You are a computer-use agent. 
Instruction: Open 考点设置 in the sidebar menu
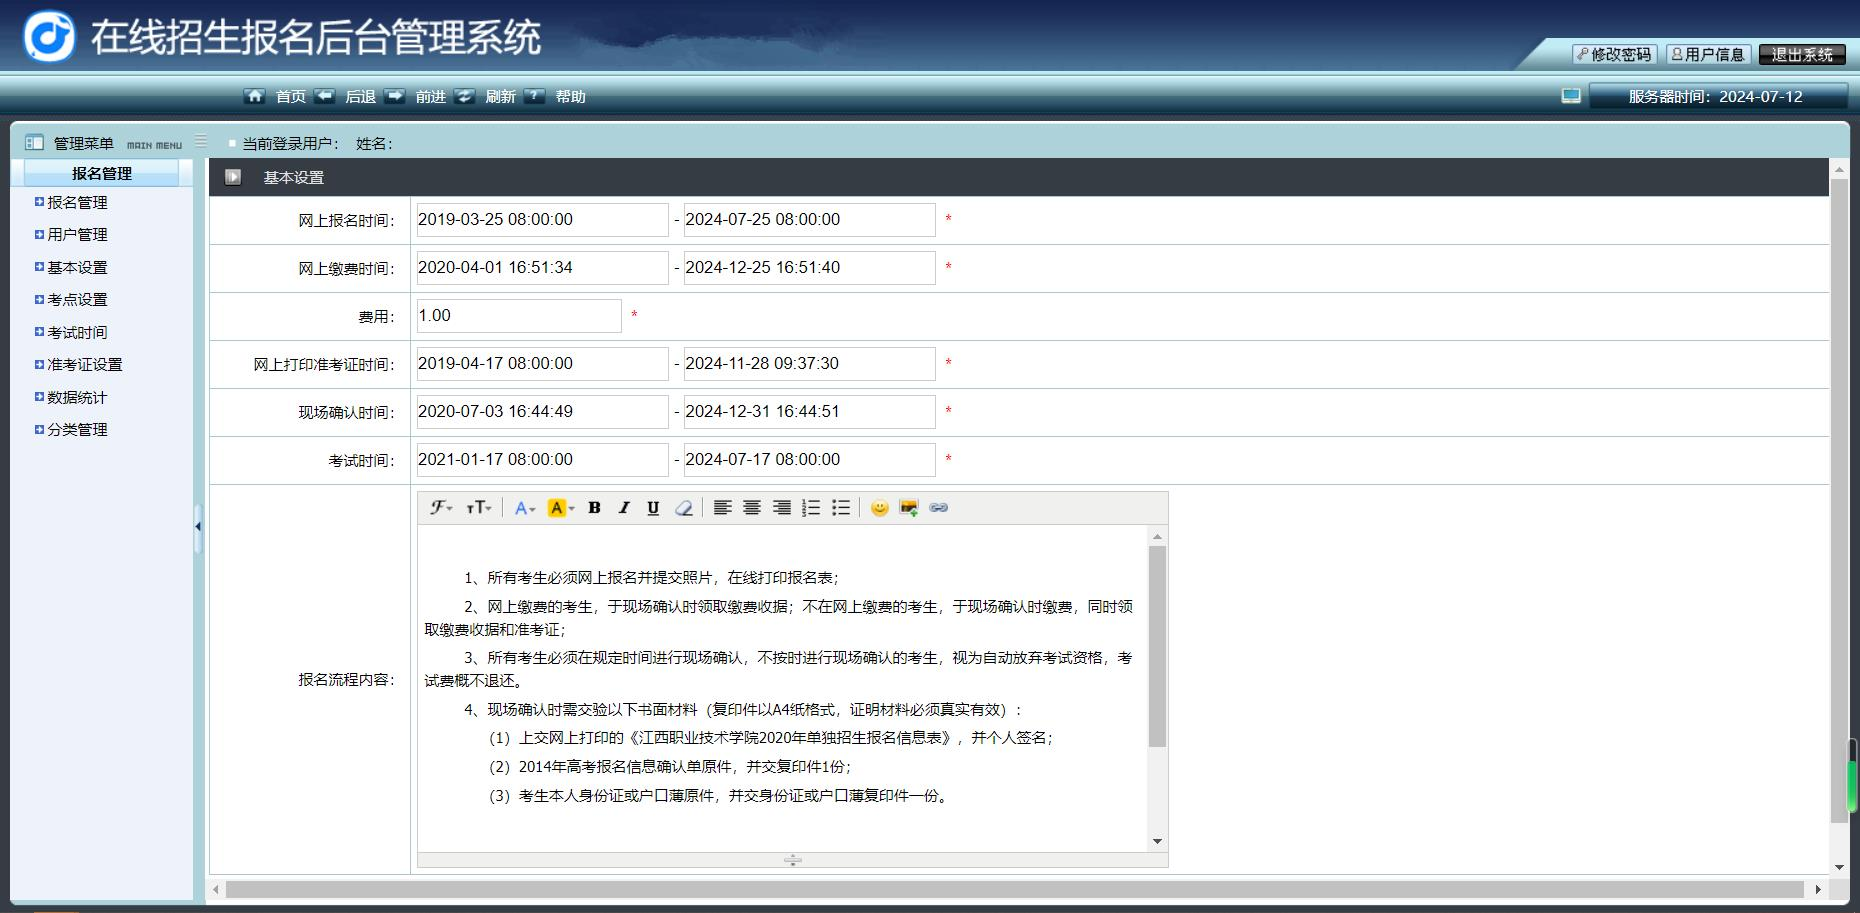tap(77, 300)
